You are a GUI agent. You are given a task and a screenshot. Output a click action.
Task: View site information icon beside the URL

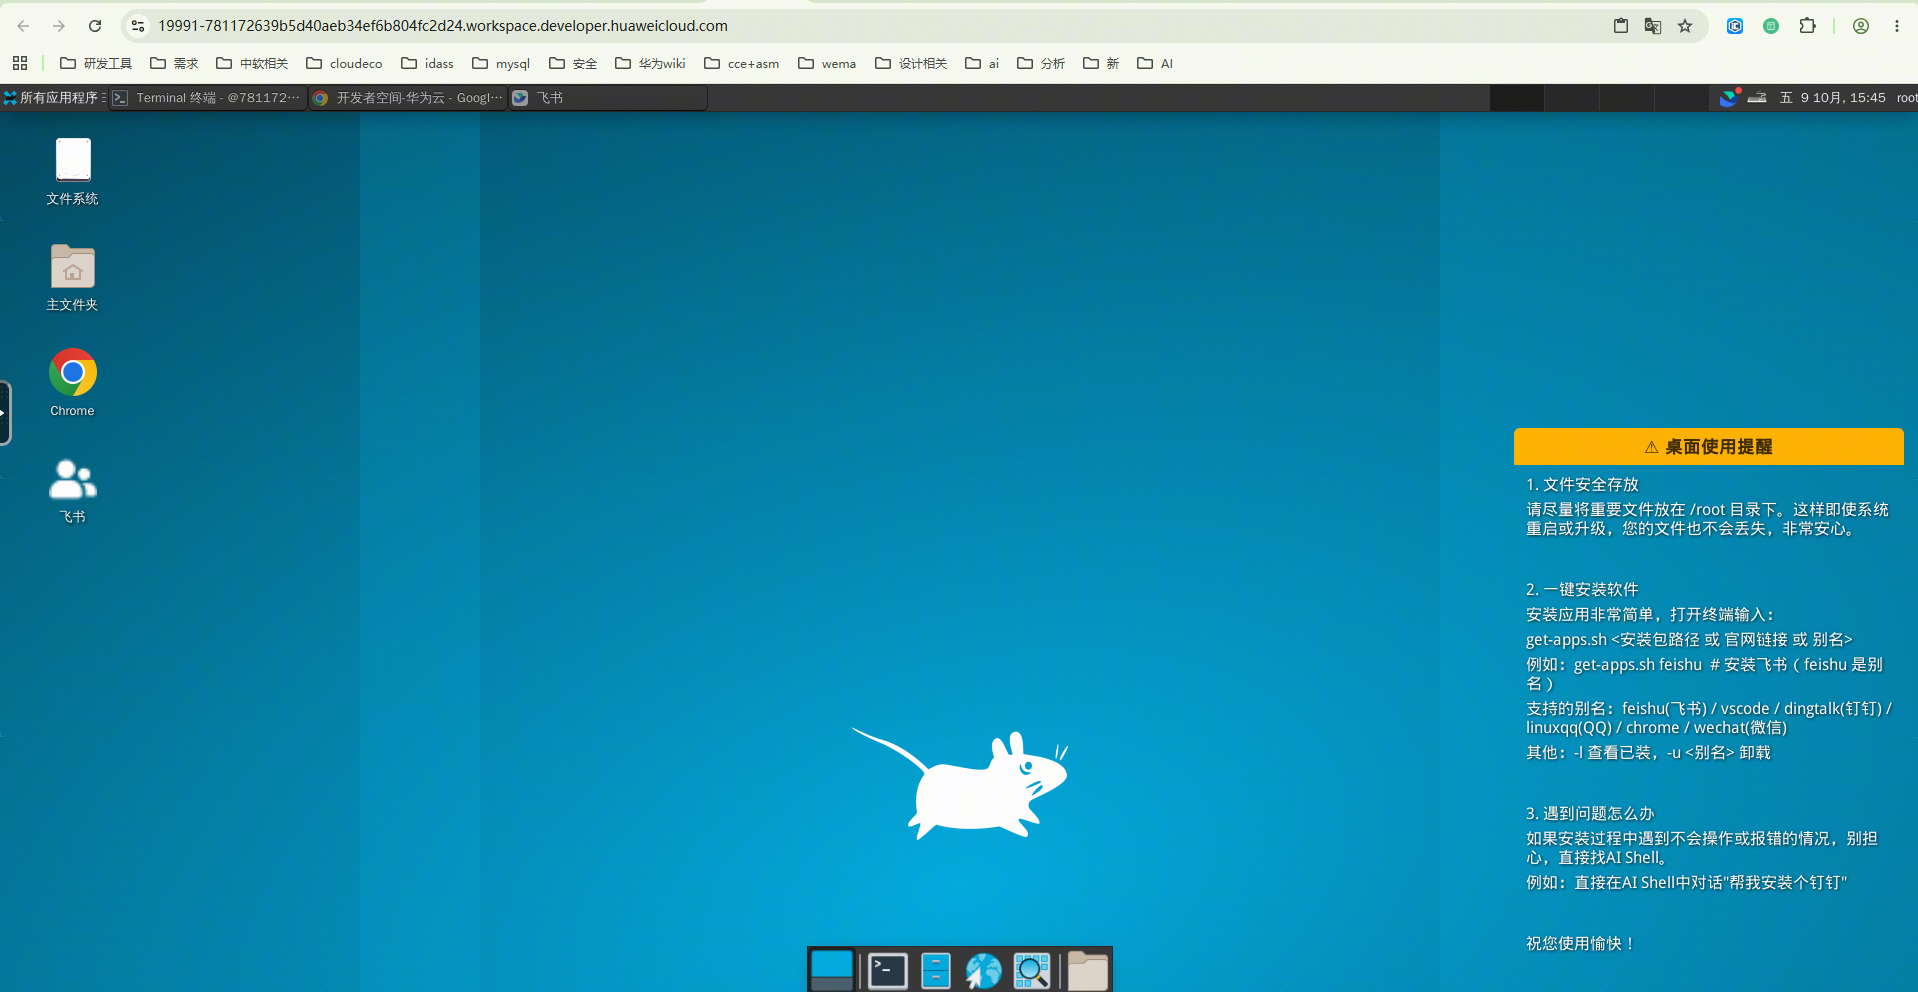coord(138,26)
